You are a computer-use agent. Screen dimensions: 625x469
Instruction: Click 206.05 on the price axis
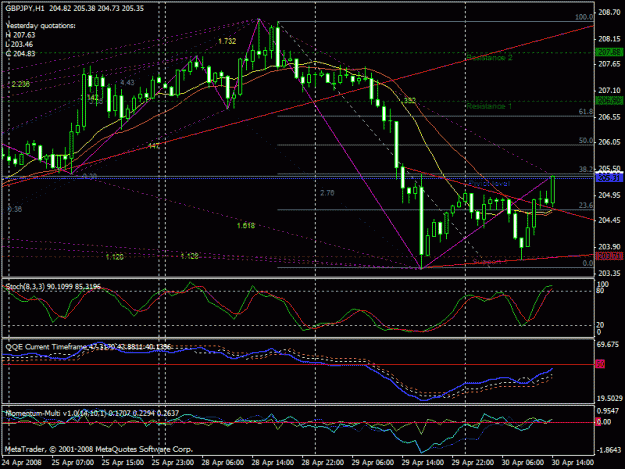(609, 142)
